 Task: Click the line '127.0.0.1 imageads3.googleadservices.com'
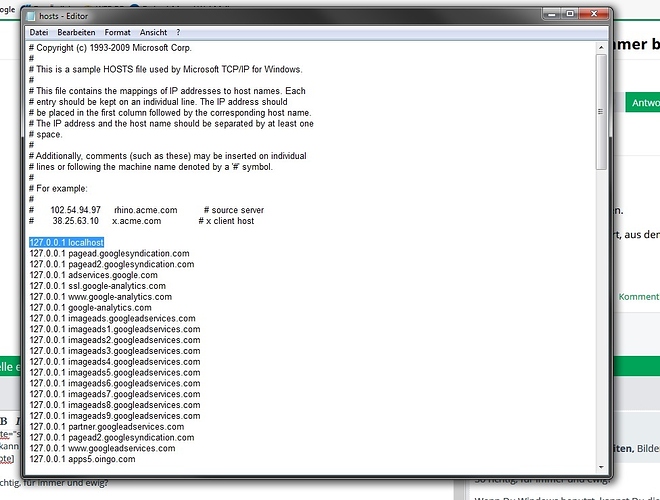click(115, 351)
